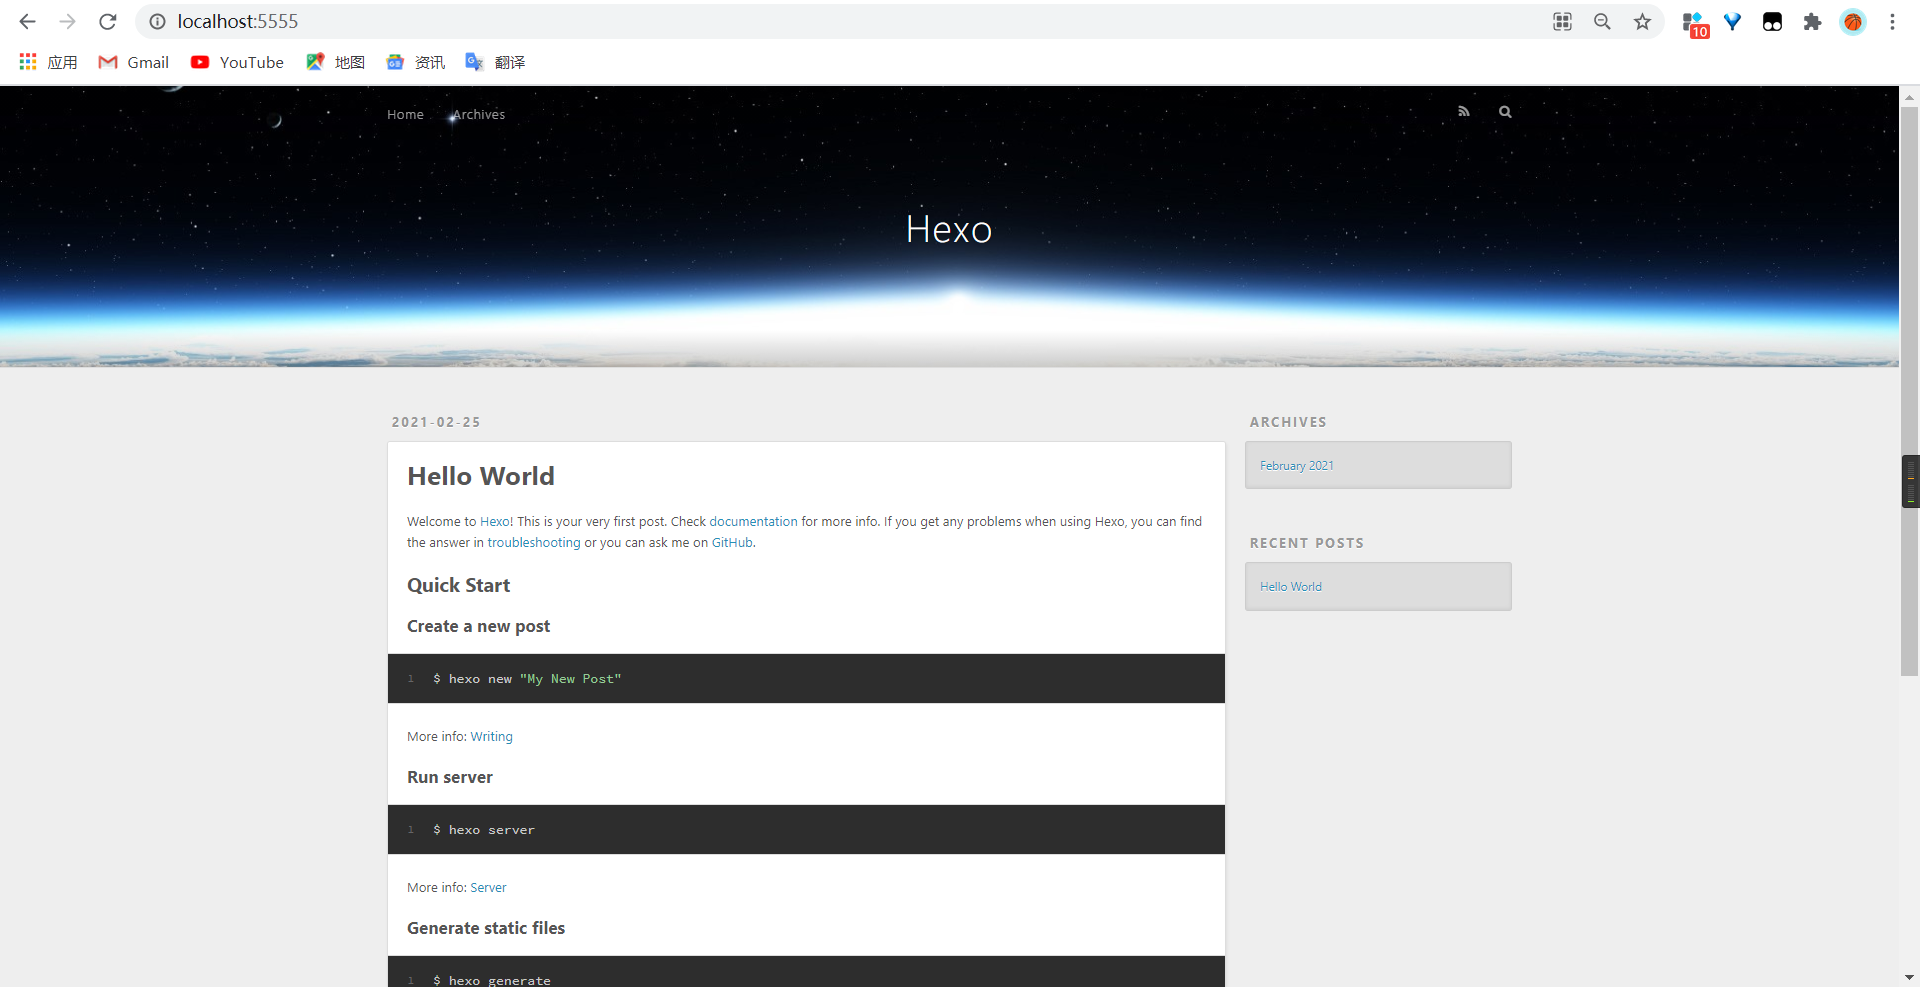The height and width of the screenshot is (987, 1920).
Task: Click the RSS feed icon in header
Action: pyautogui.click(x=1463, y=112)
